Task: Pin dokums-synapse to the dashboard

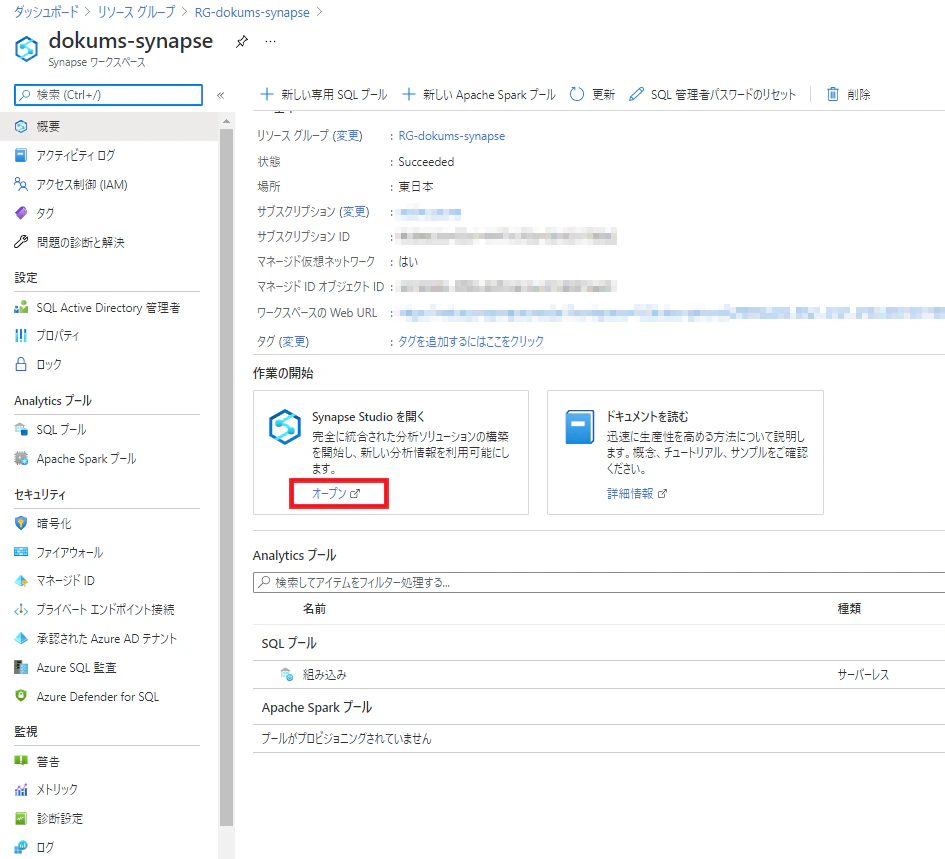Action: [x=242, y=42]
